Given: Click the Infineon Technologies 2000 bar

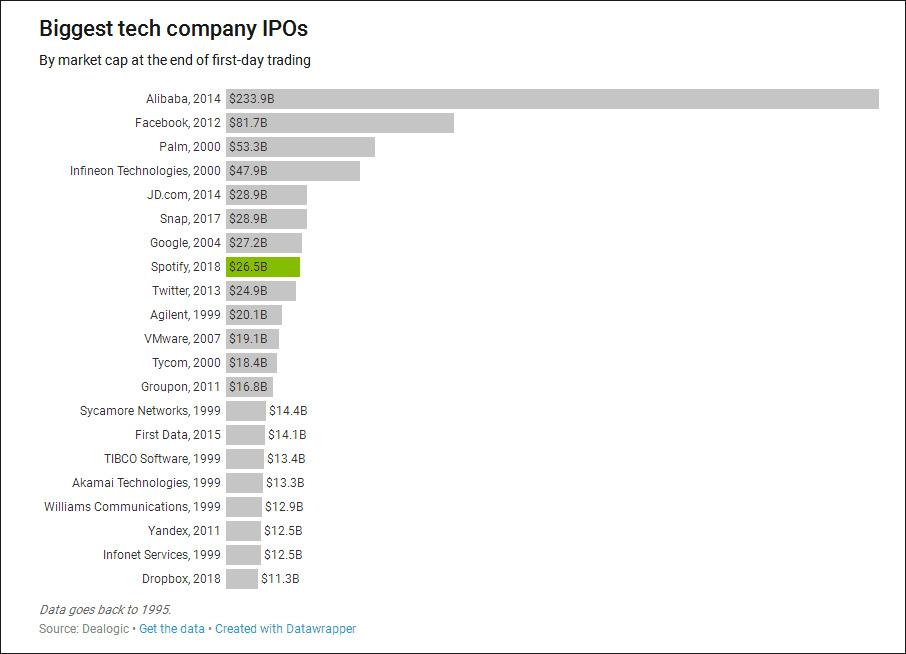Looking at the screenshot, I should [x=293, y=171].
